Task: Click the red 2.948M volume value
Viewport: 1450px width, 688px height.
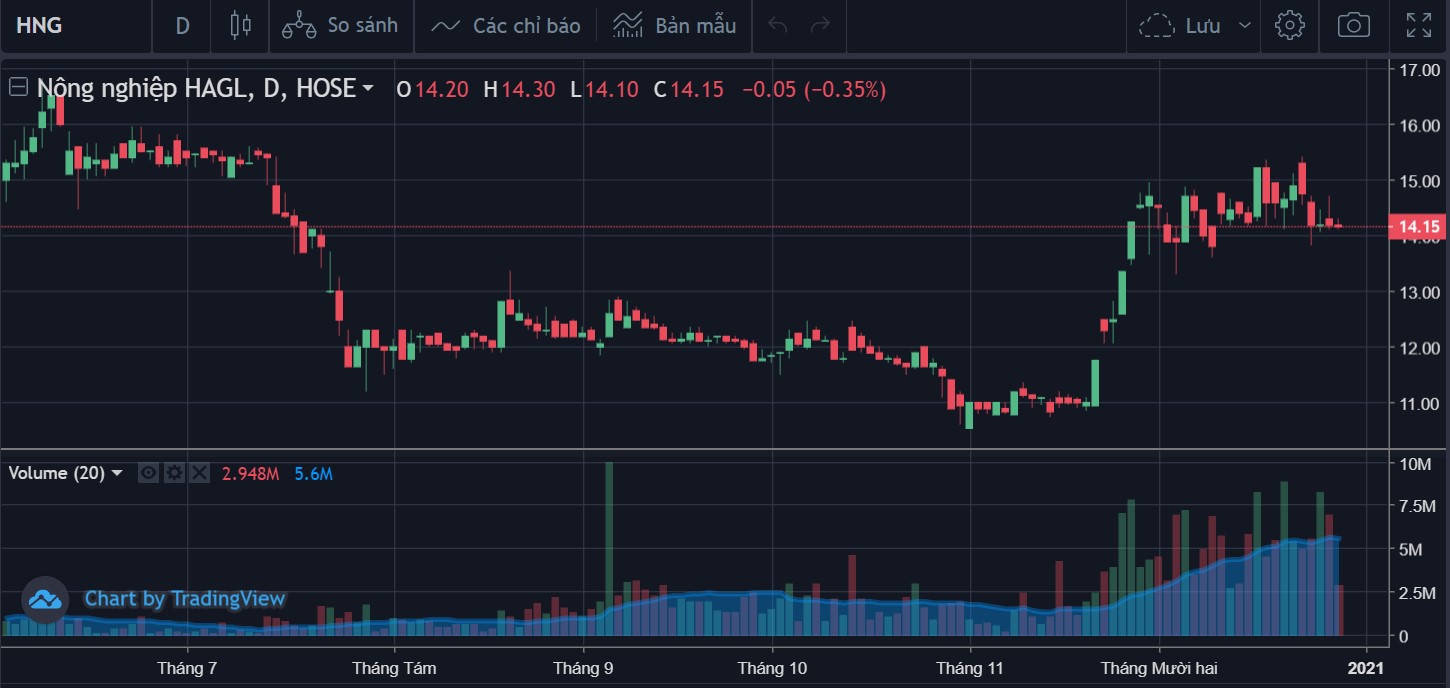Action: click(x=251, y=473)
